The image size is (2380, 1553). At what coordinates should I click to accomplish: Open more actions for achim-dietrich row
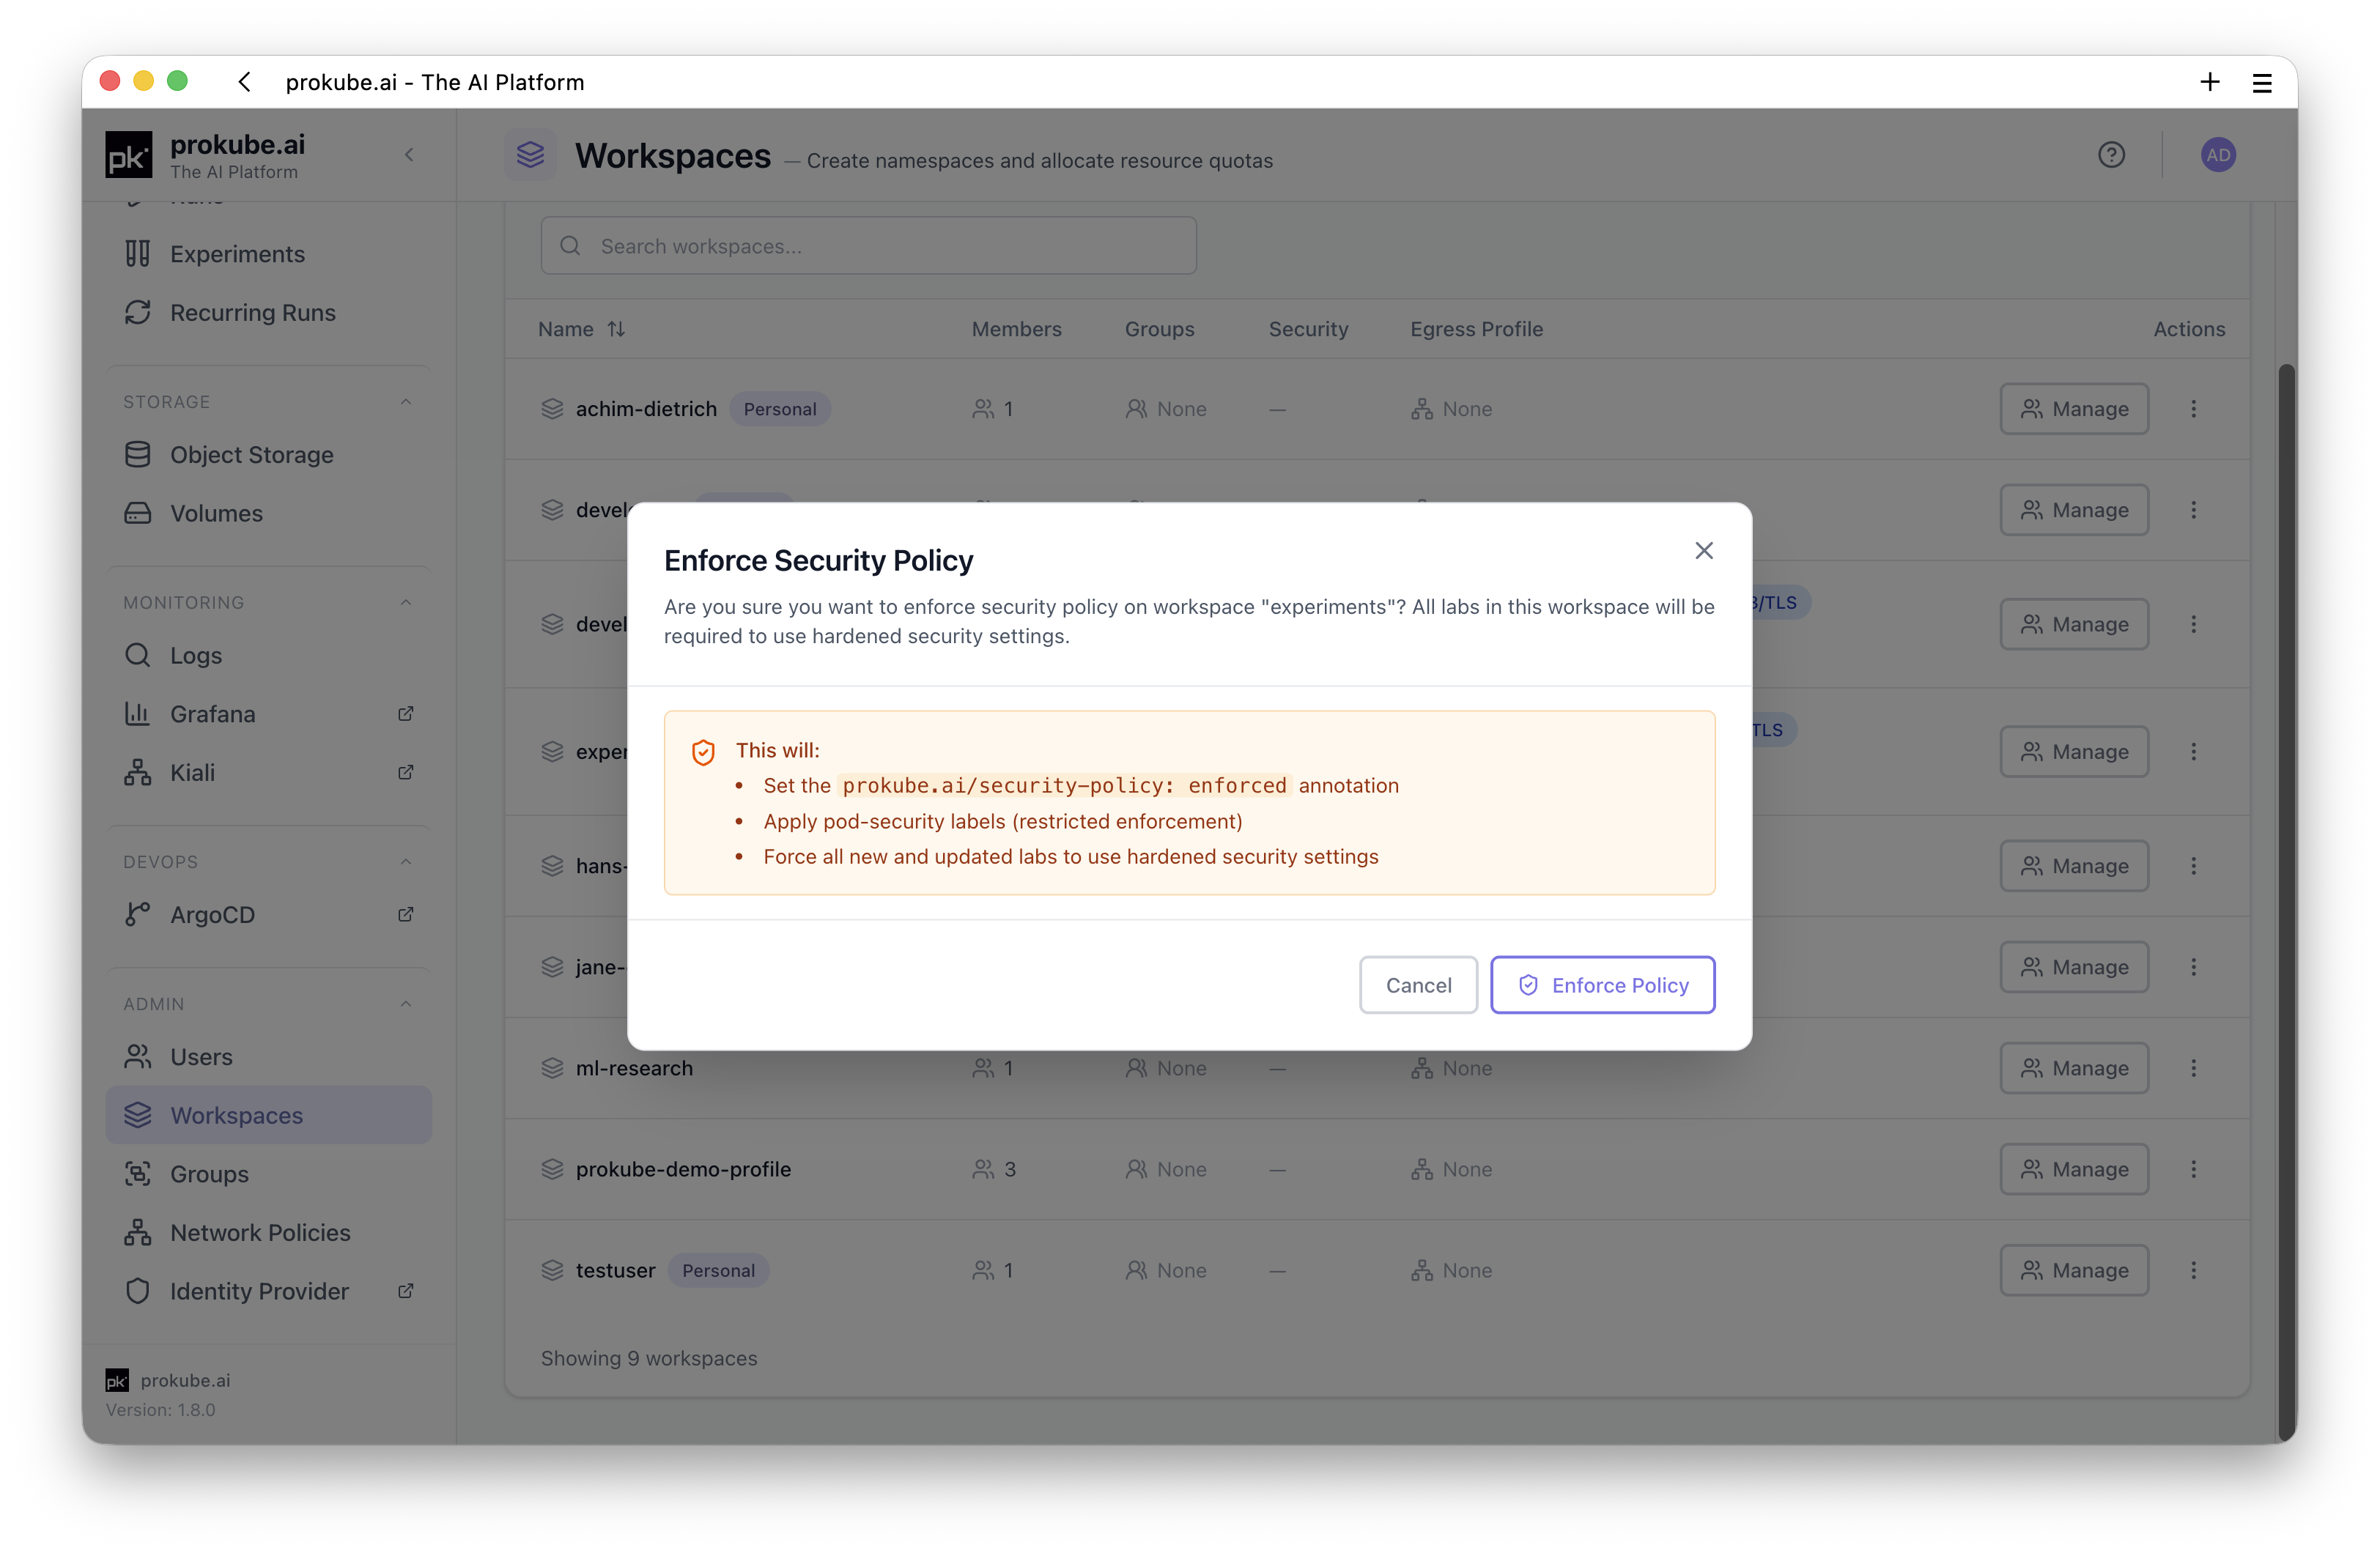[x=2193, y=409]
